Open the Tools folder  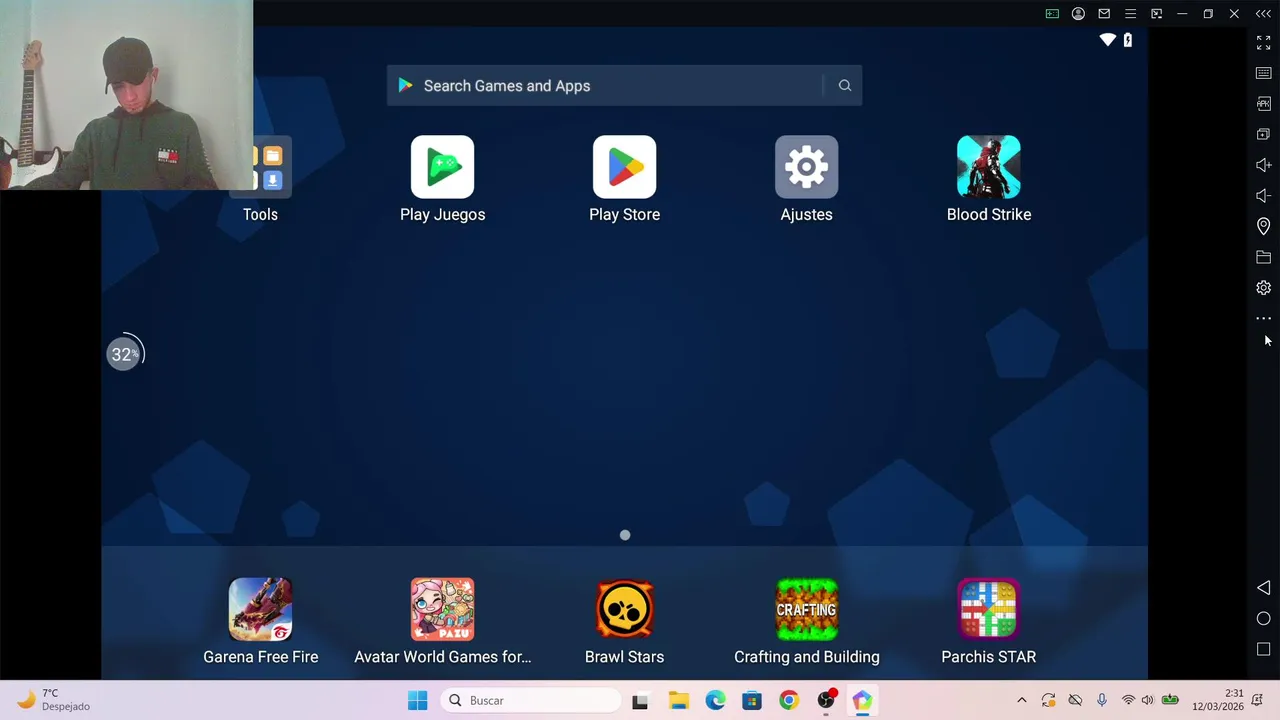coord(270,167)
